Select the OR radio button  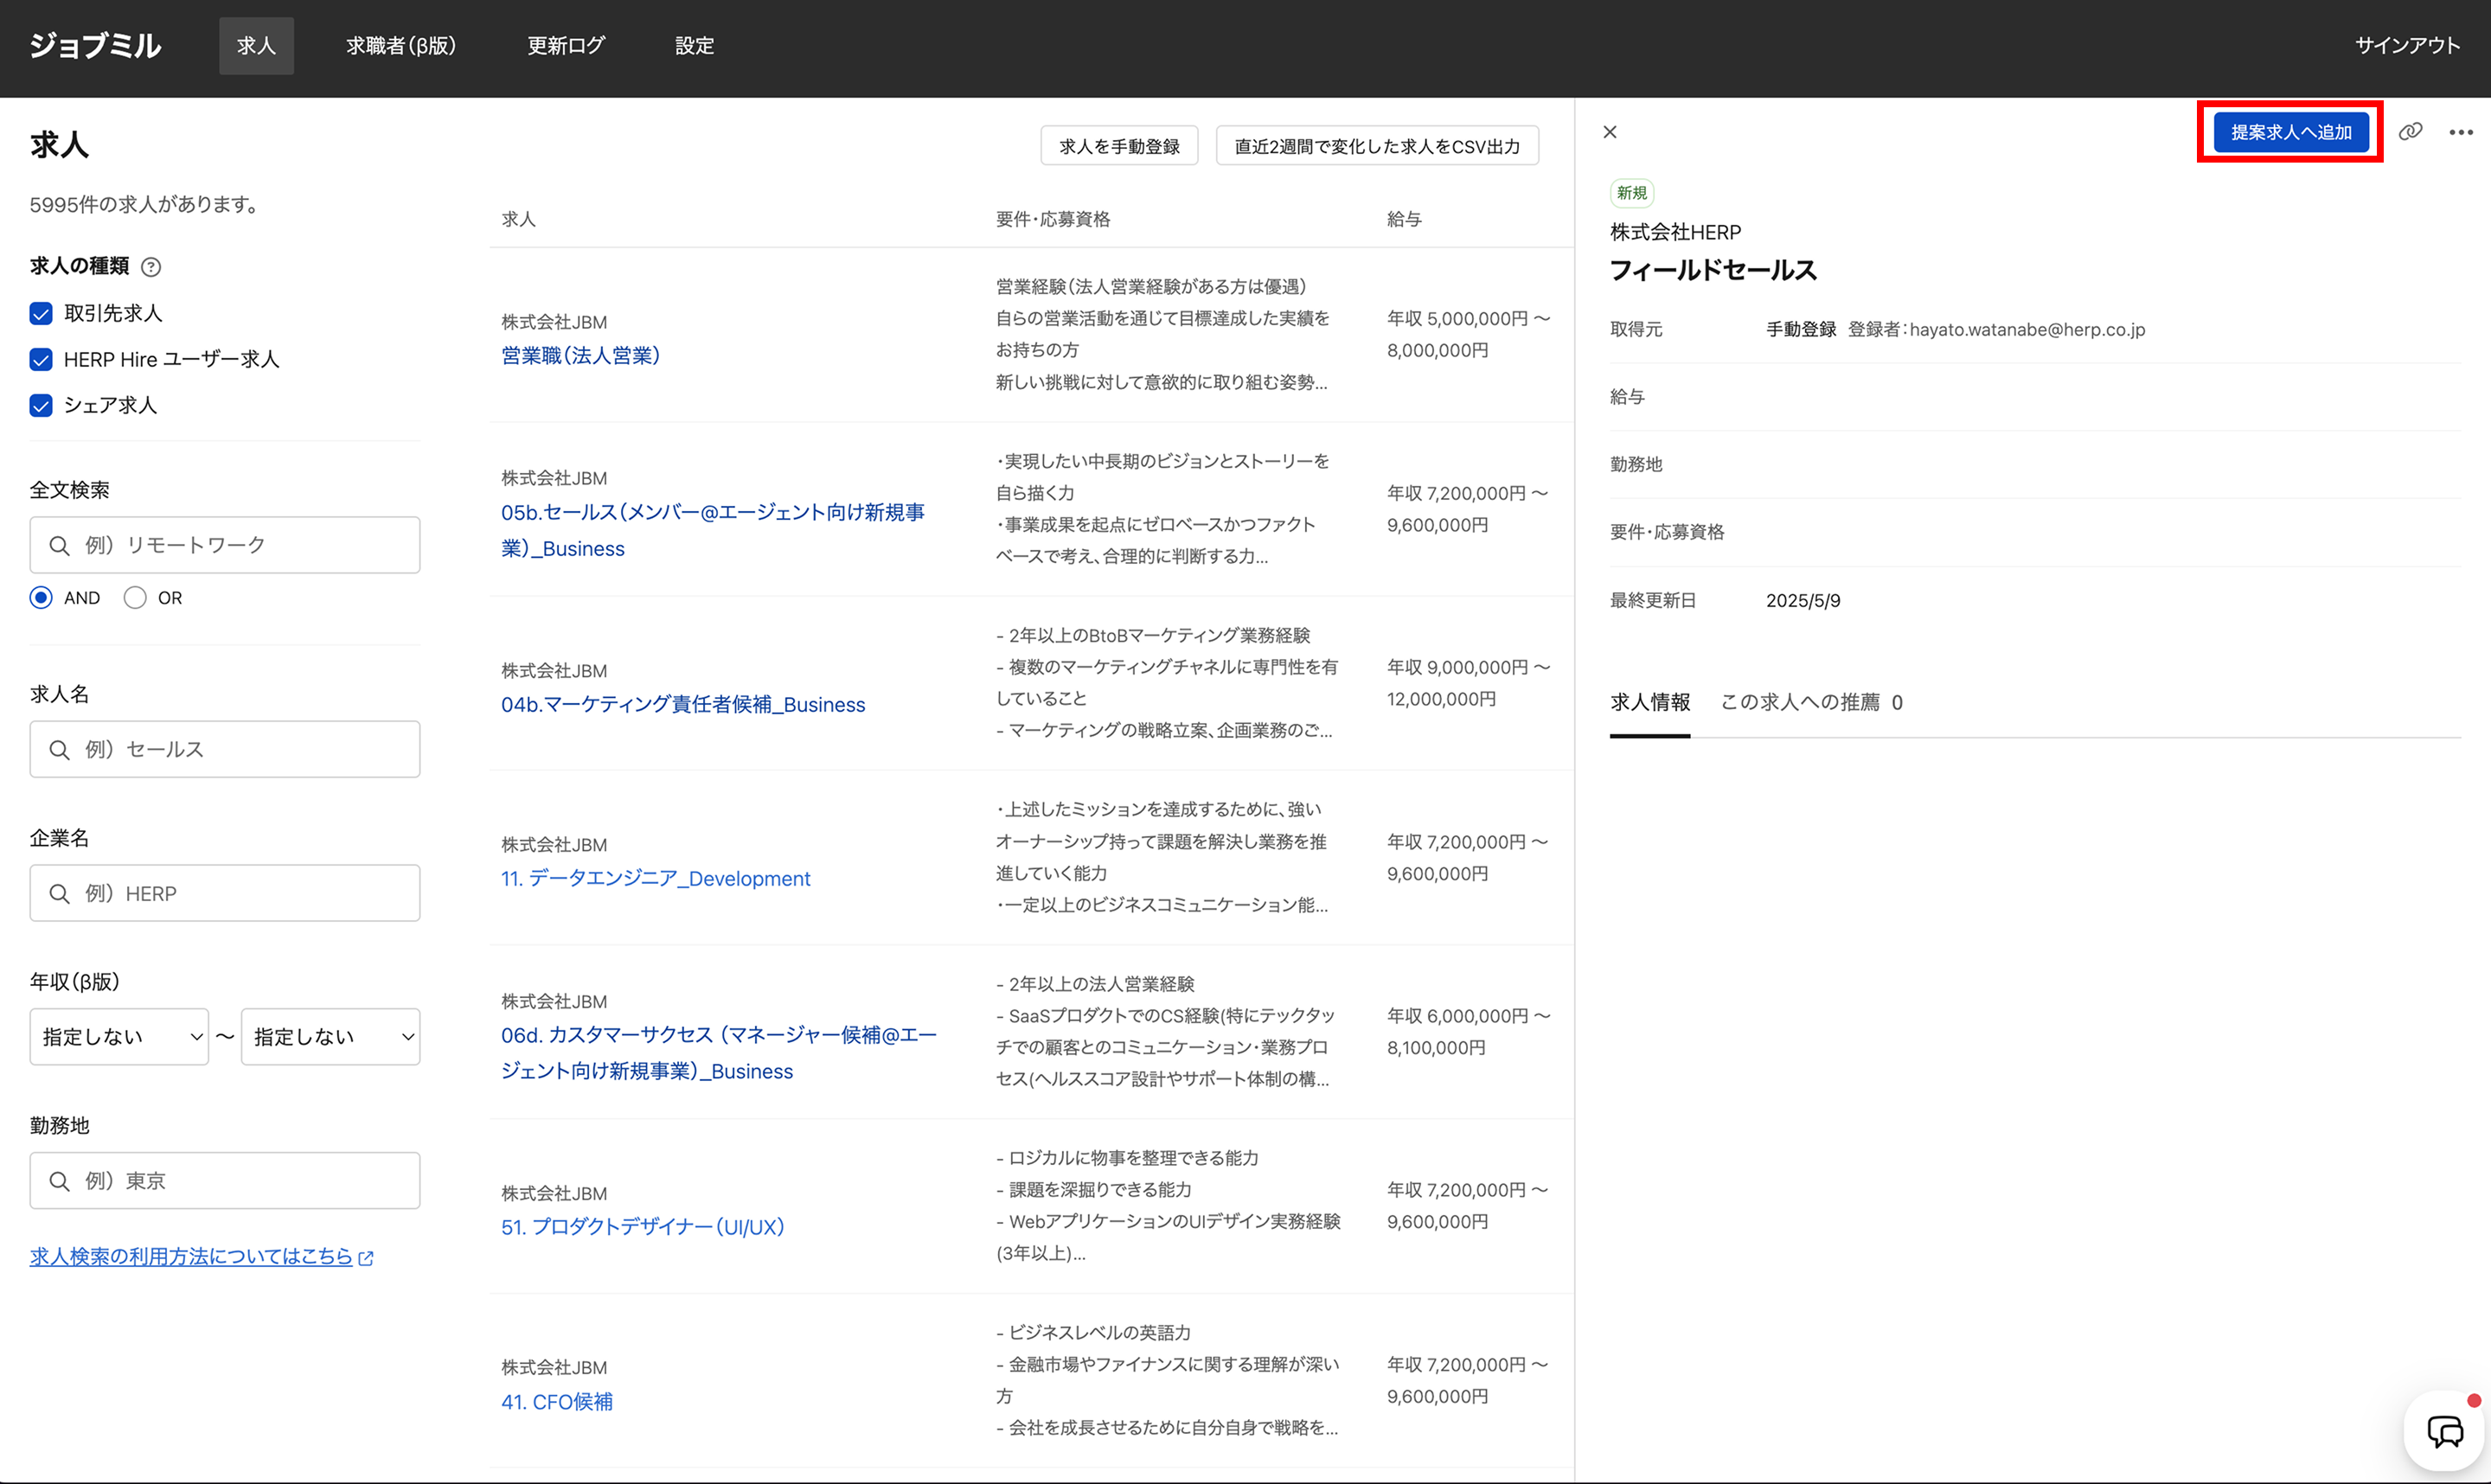click(x=135, y=598)
